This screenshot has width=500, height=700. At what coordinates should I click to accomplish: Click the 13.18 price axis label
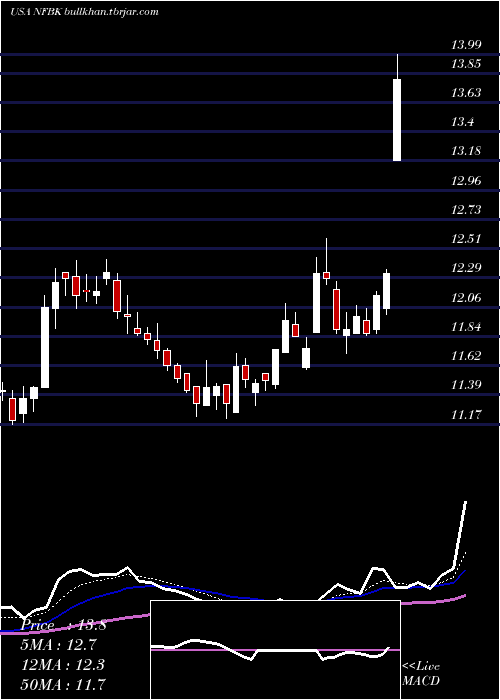(x=466, y=151)
